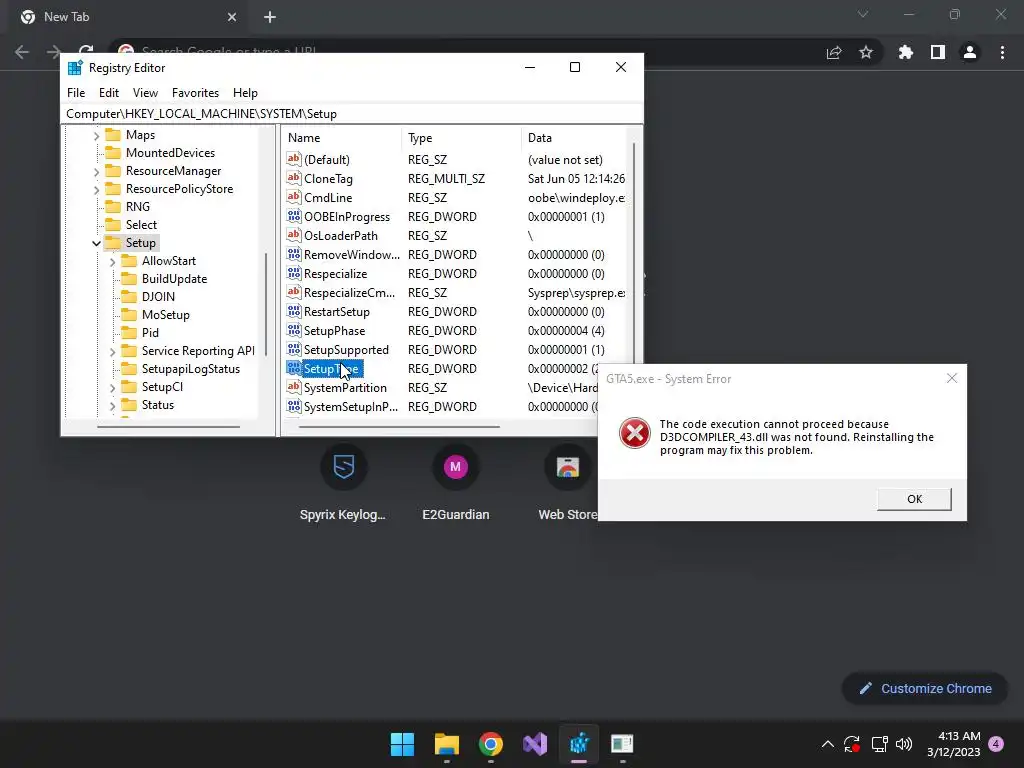1024x768 pixels.
Task: Select the SetupapiLogStatus folder icon
Action: pos(129,368)
